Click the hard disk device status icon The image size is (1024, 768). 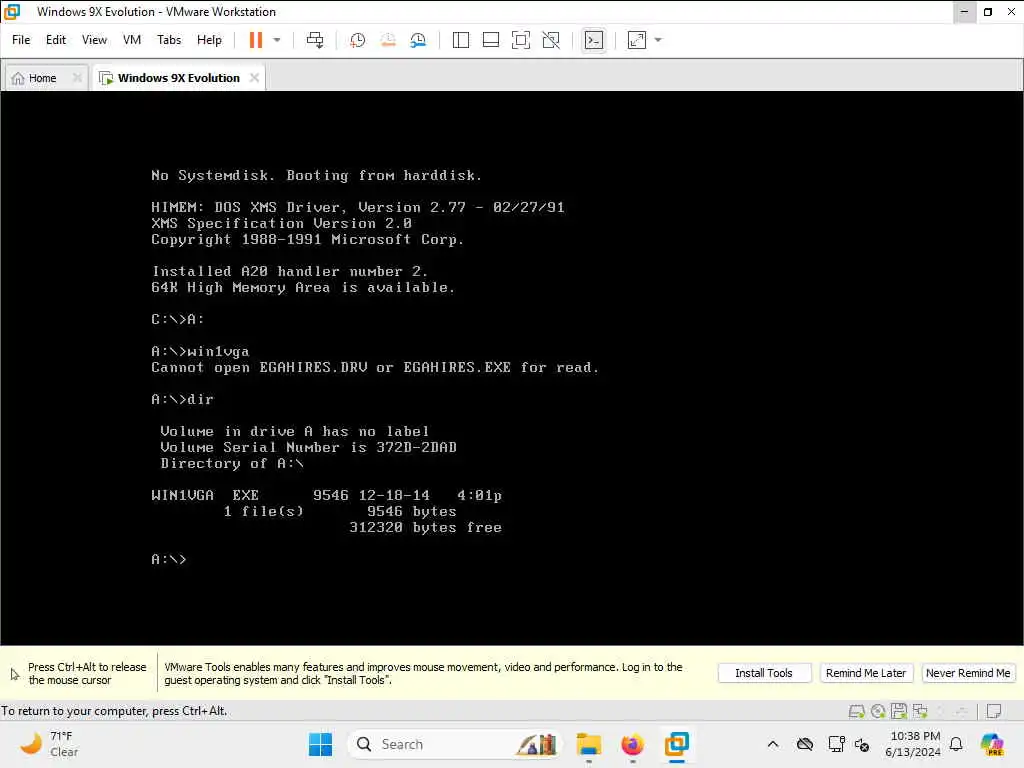point(856,711)
